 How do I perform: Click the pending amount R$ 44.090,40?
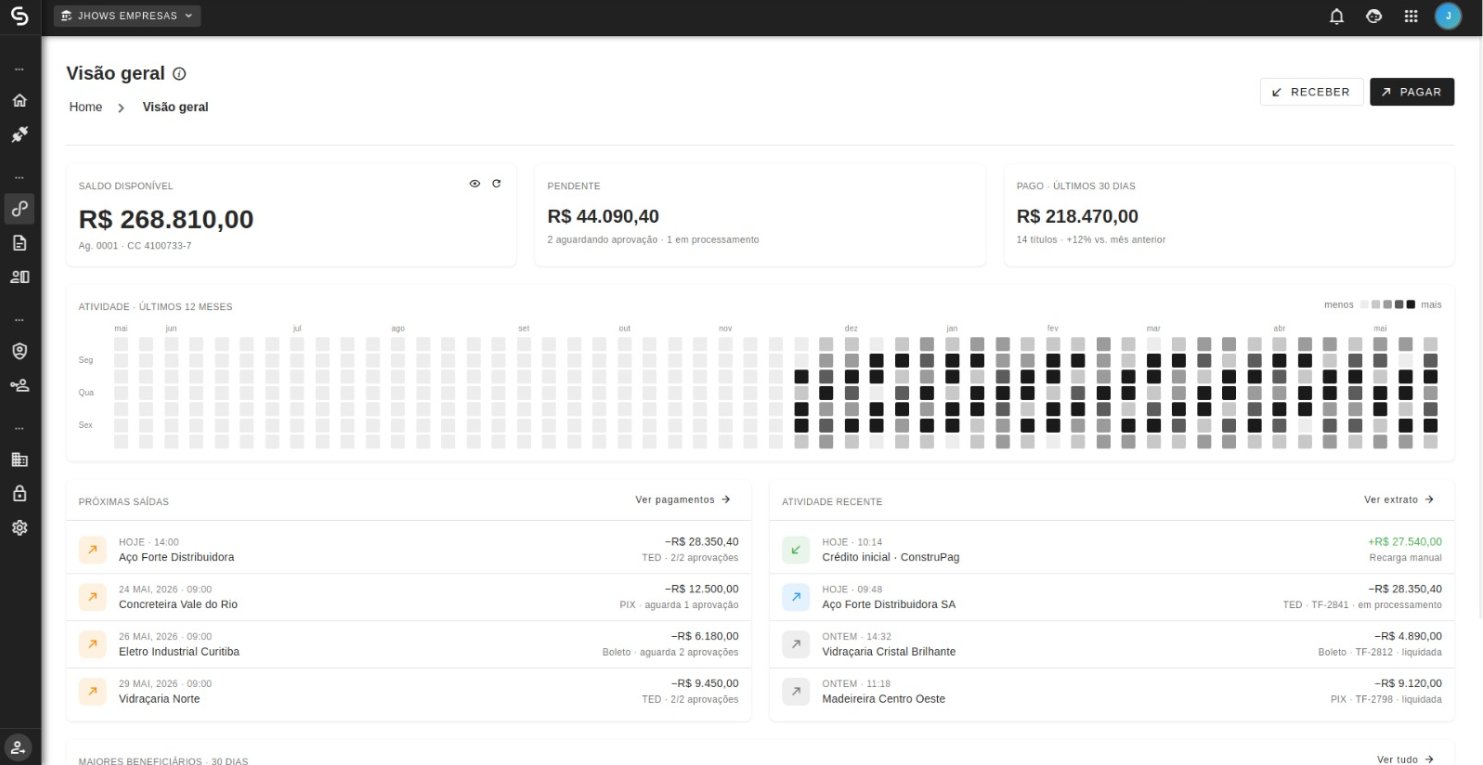(x=603, y=216)
